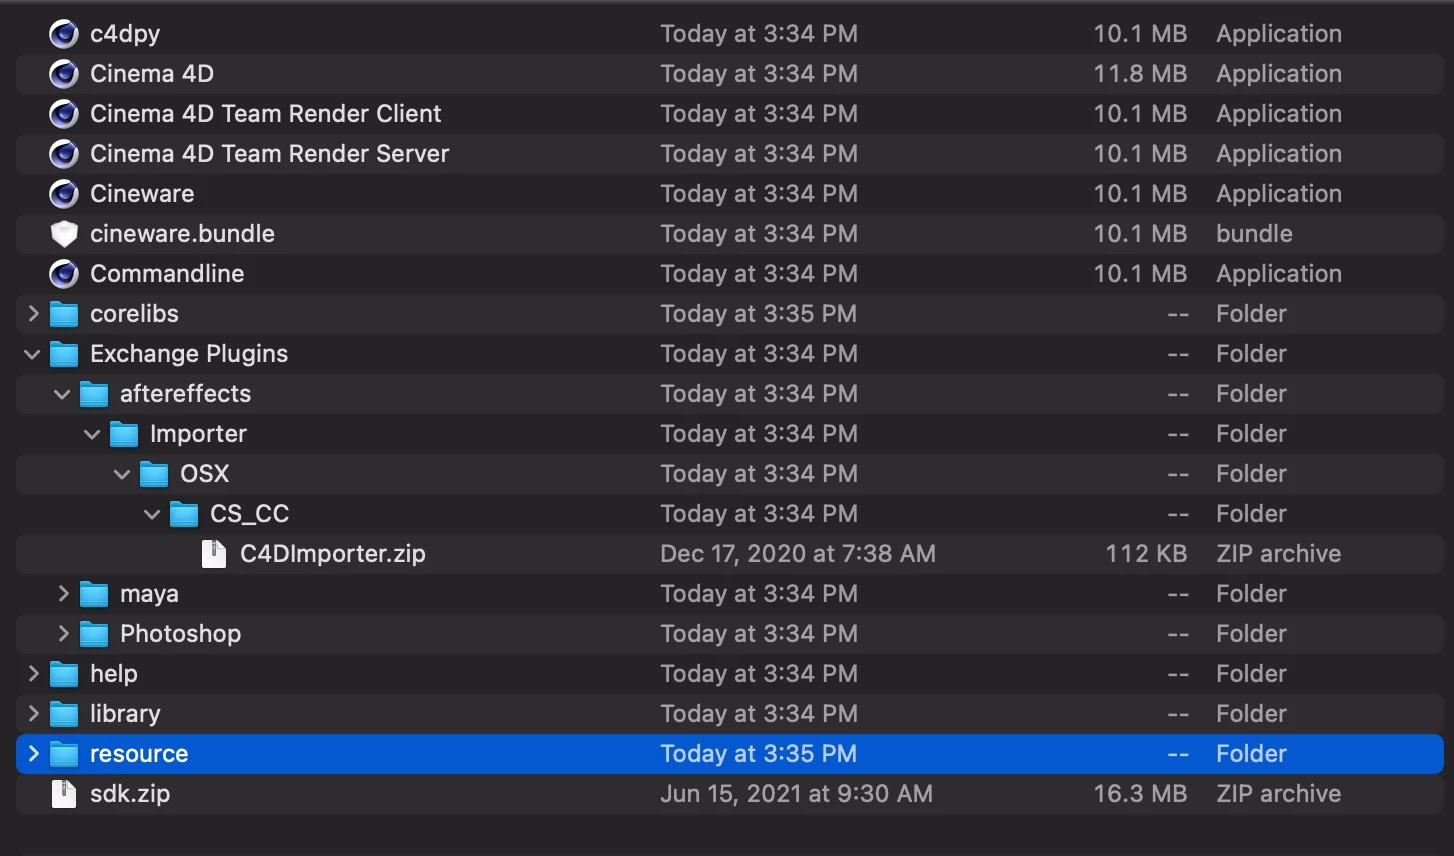Select the c4dpy file name
The image size is (1454, 856).
[x=125, y=34]
